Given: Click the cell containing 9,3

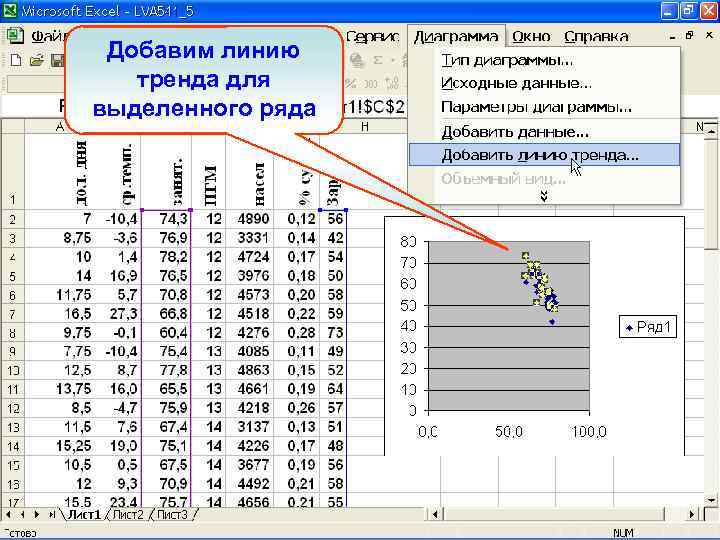Looking at the screenshot, I should [117, 484].
